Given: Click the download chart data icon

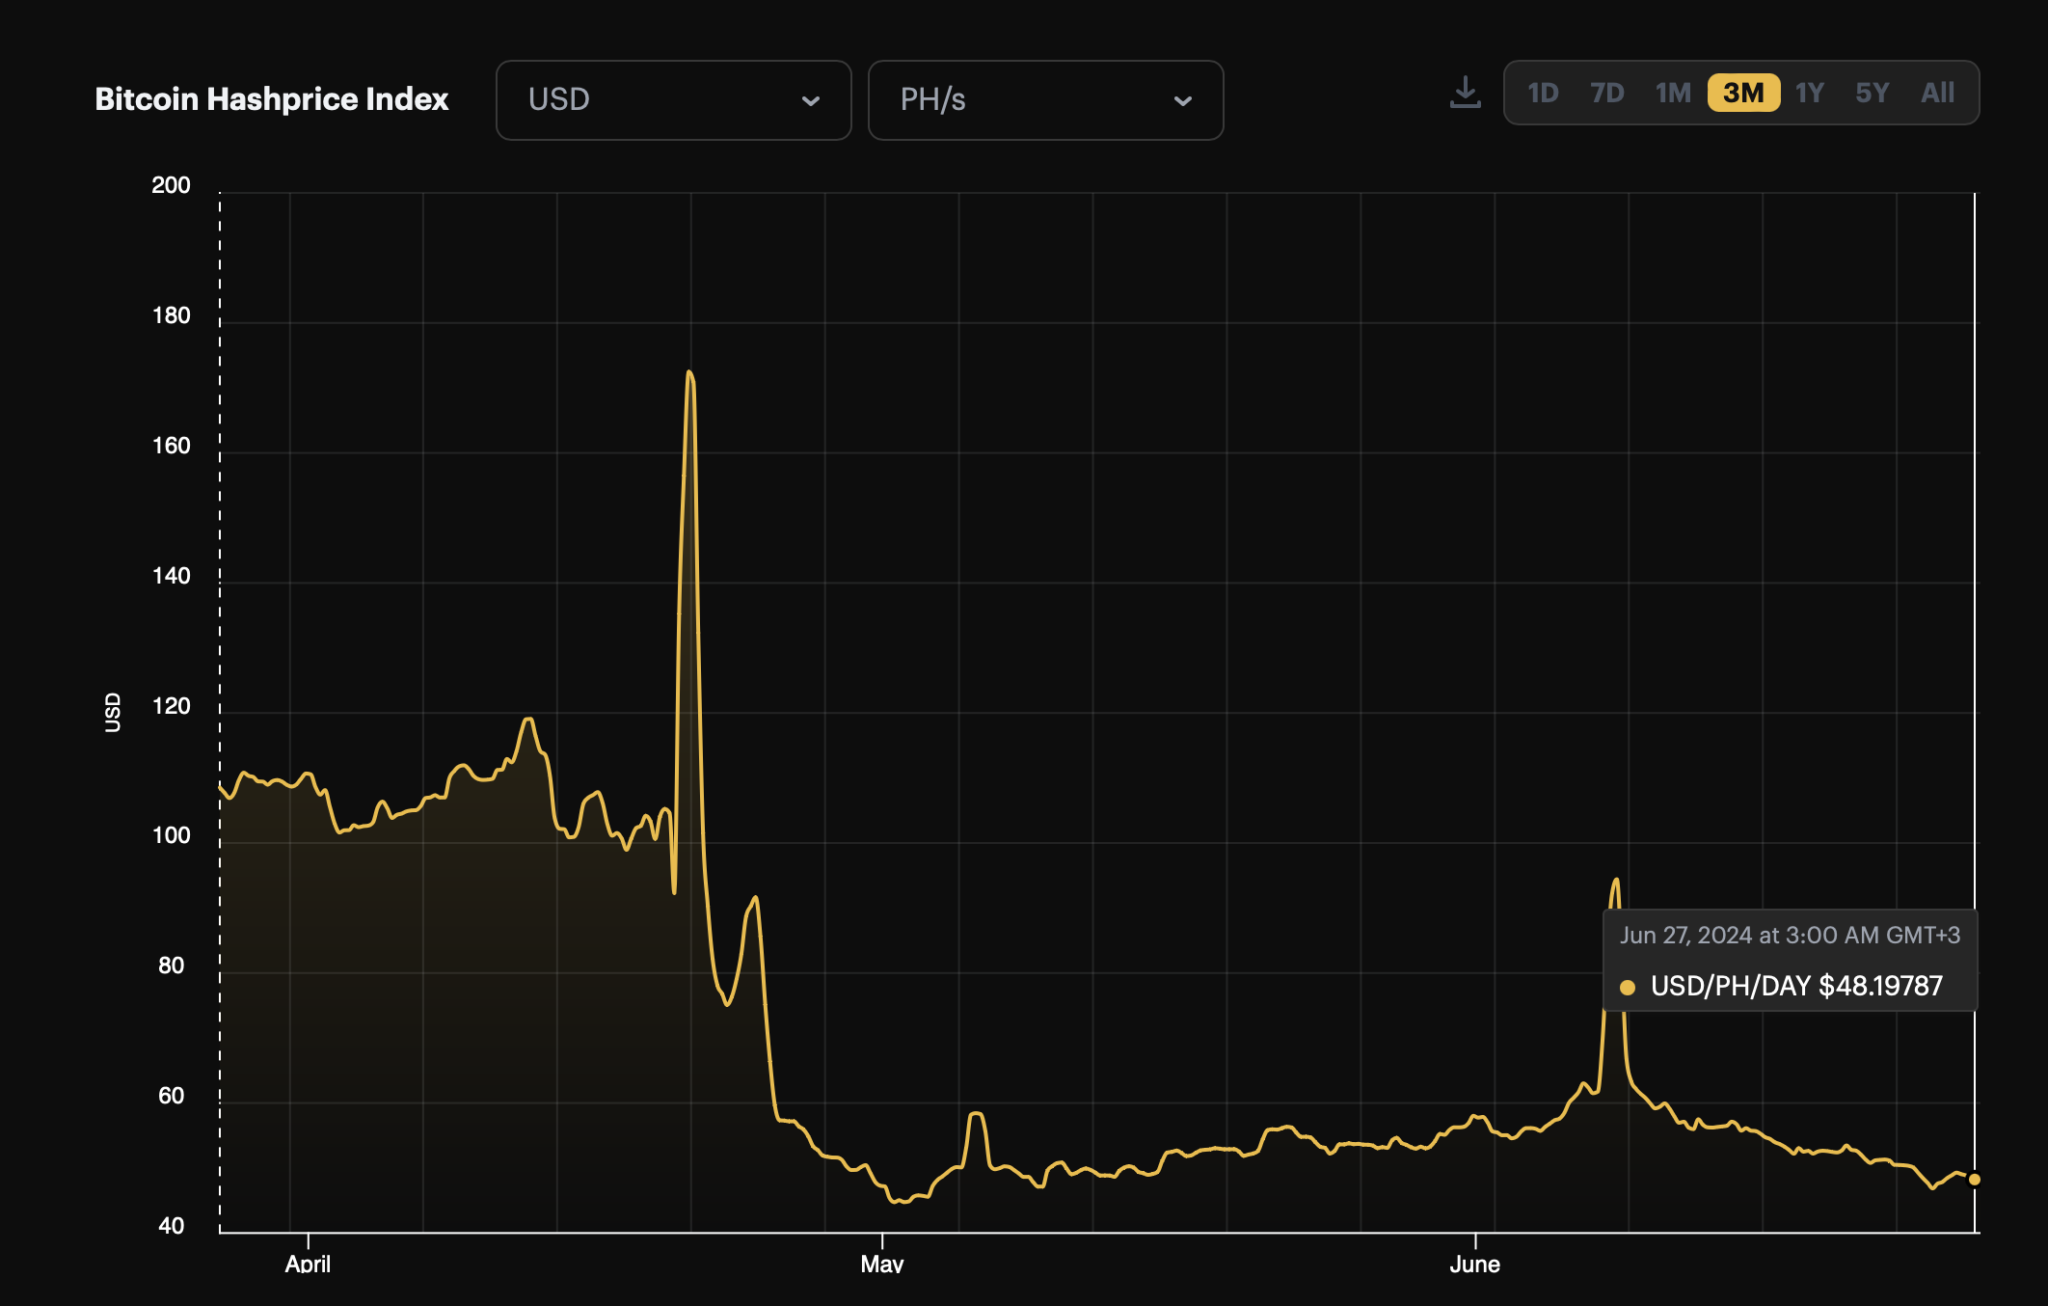Looking at the screenshot, I should pyautogui.click(x=1465, y=93).
